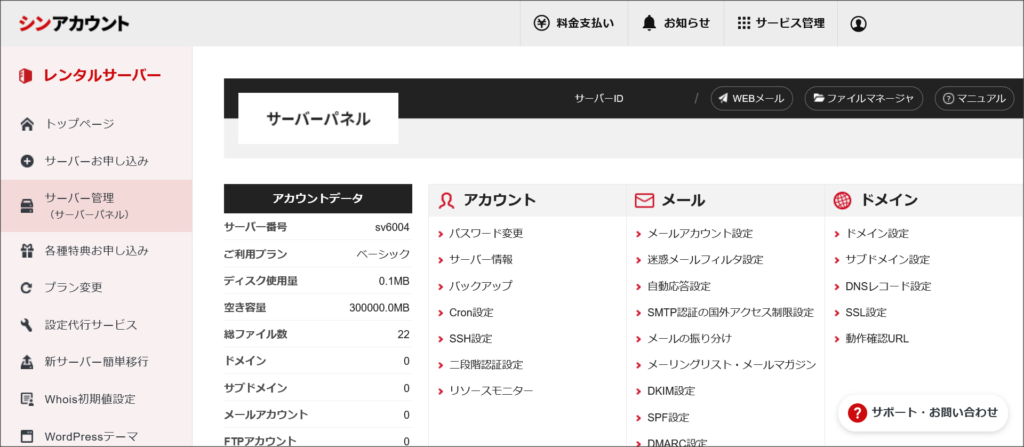Click the プラン変更 refresh icon item
Viewport: 1024px width, 447px height.
tap(73, 287)
